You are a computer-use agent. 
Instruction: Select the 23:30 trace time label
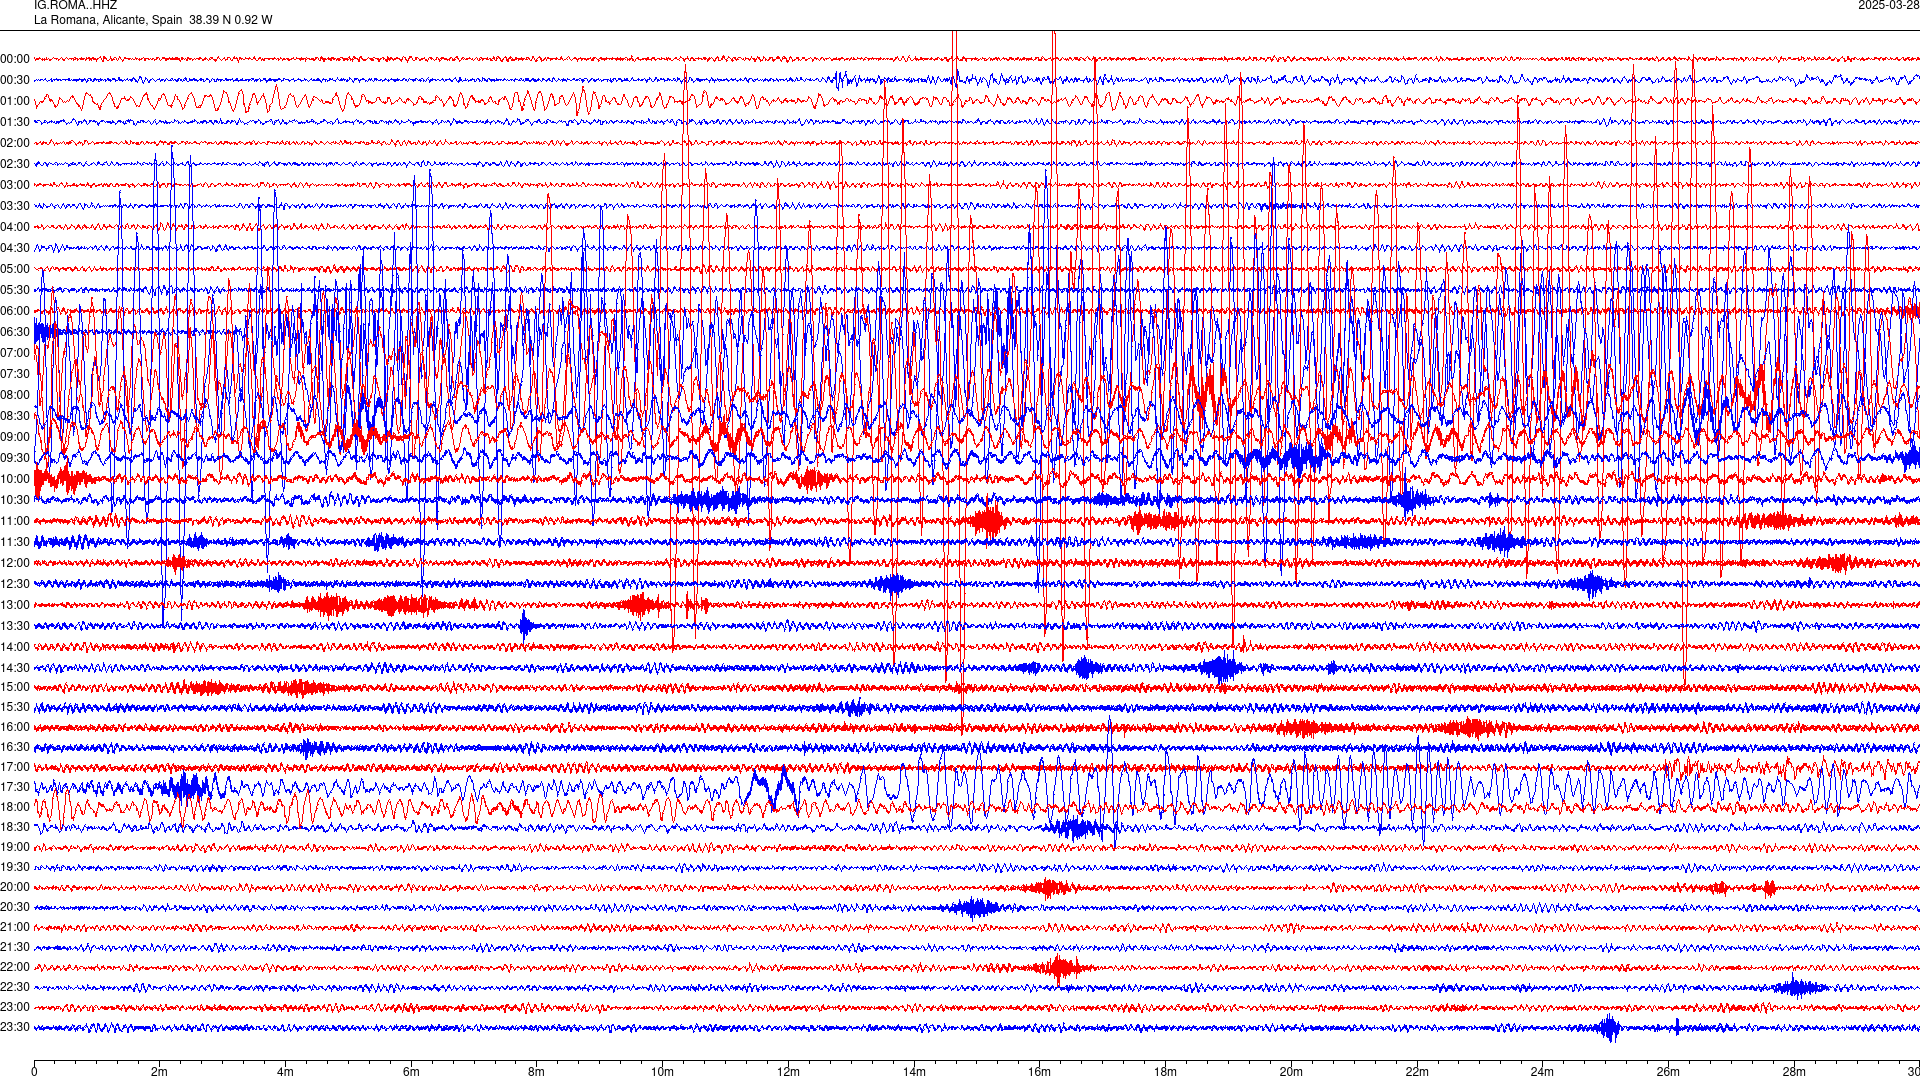tap(15, 1027)
